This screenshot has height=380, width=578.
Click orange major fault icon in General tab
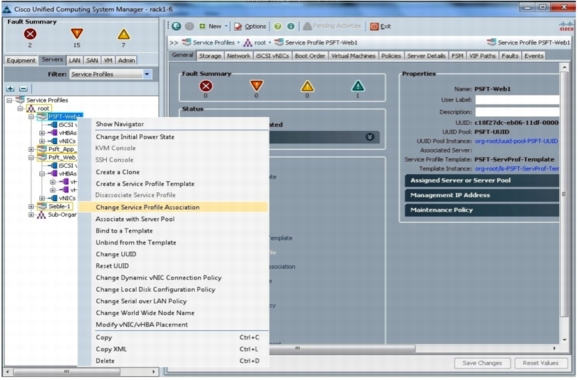pos(256,86)
